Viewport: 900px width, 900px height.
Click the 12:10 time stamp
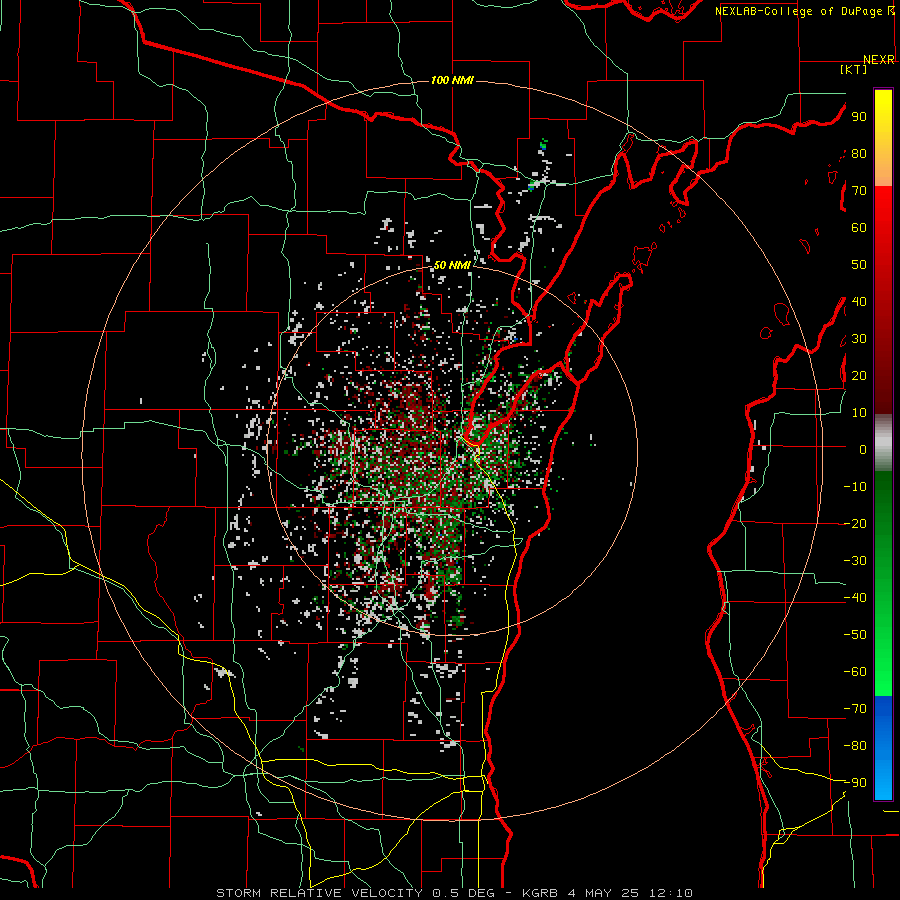(671, 893)
